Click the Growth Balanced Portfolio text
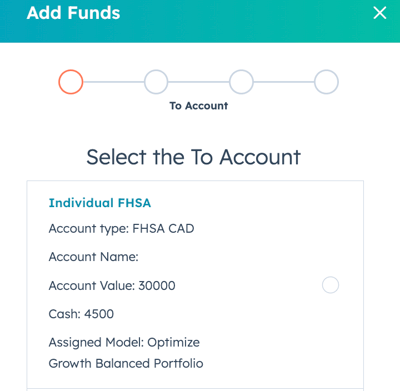This screenshot has height=391, width=400. [126, 363]
